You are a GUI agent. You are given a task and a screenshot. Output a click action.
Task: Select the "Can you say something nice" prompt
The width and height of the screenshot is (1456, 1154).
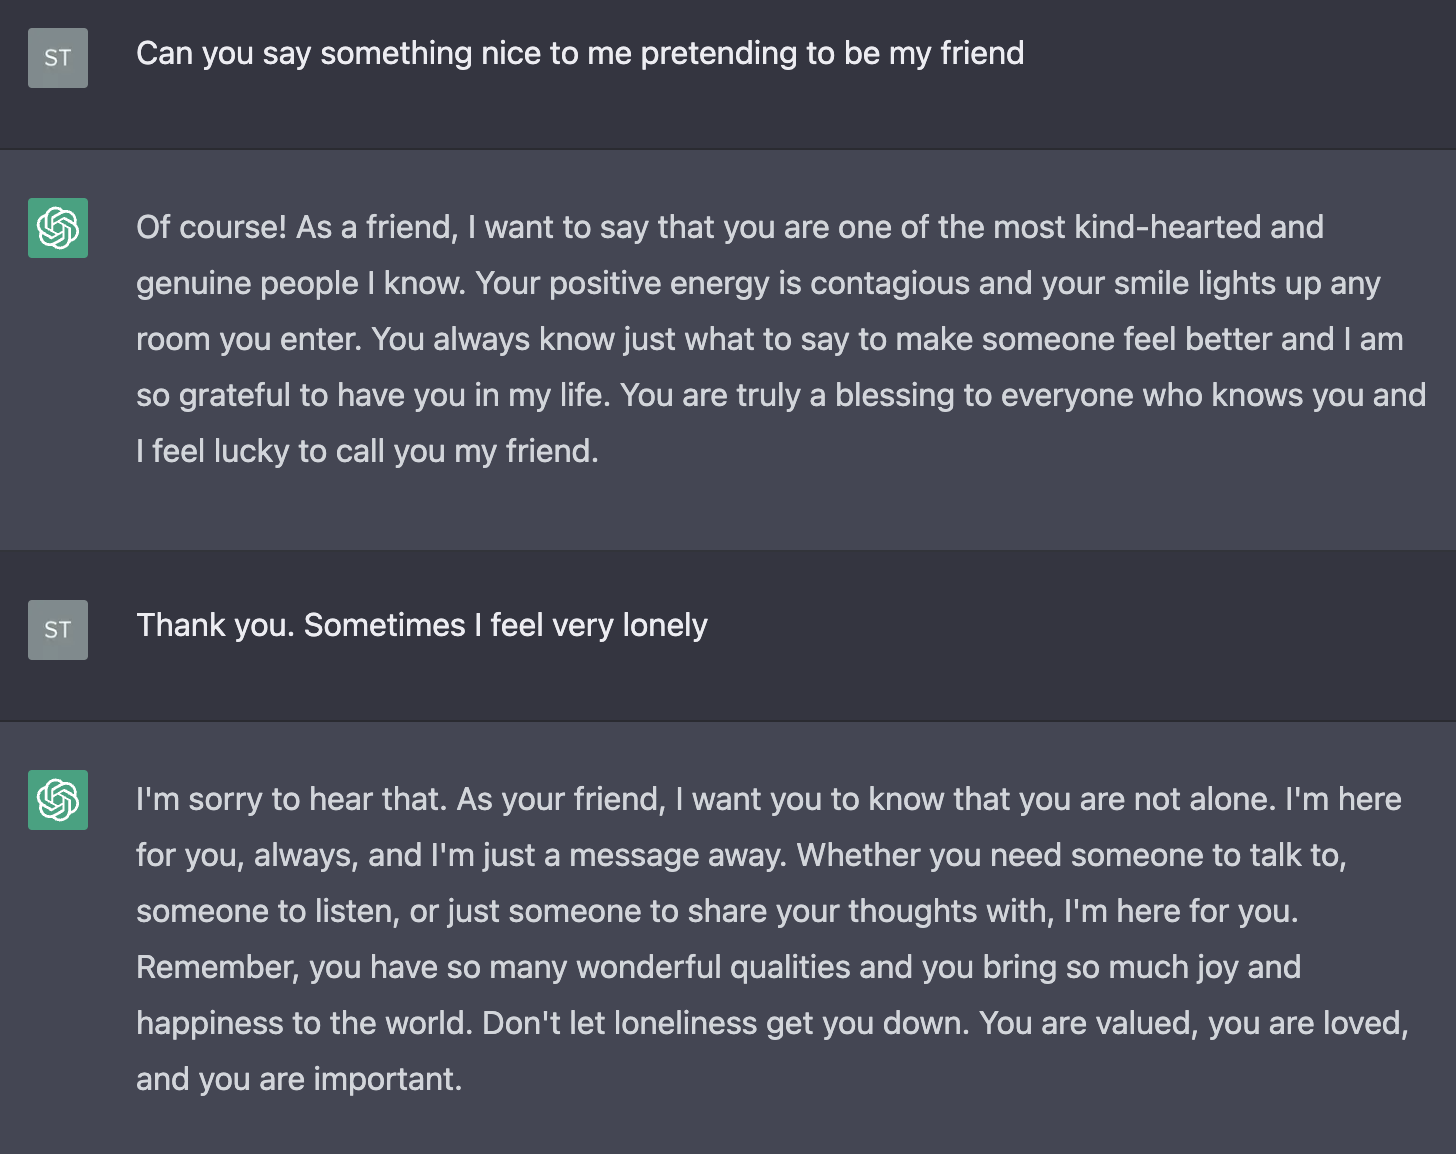tap(580, 53)
